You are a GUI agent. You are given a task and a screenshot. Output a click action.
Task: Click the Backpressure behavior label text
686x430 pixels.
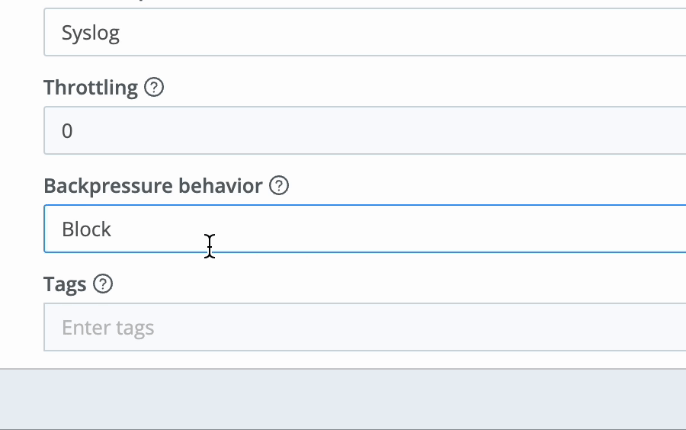click(x=153, y=186)
